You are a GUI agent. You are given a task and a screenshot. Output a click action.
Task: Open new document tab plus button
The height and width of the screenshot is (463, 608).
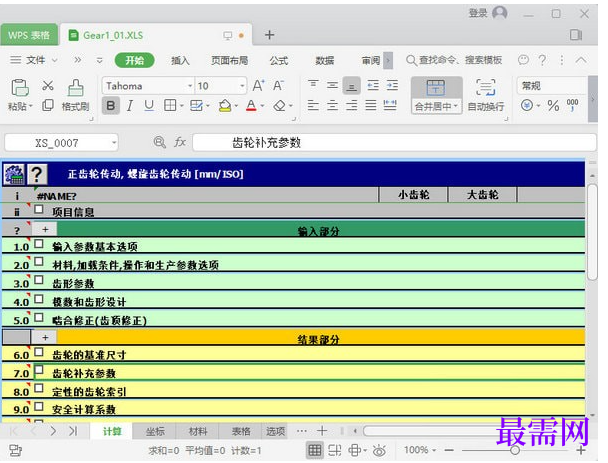[269, 35]
